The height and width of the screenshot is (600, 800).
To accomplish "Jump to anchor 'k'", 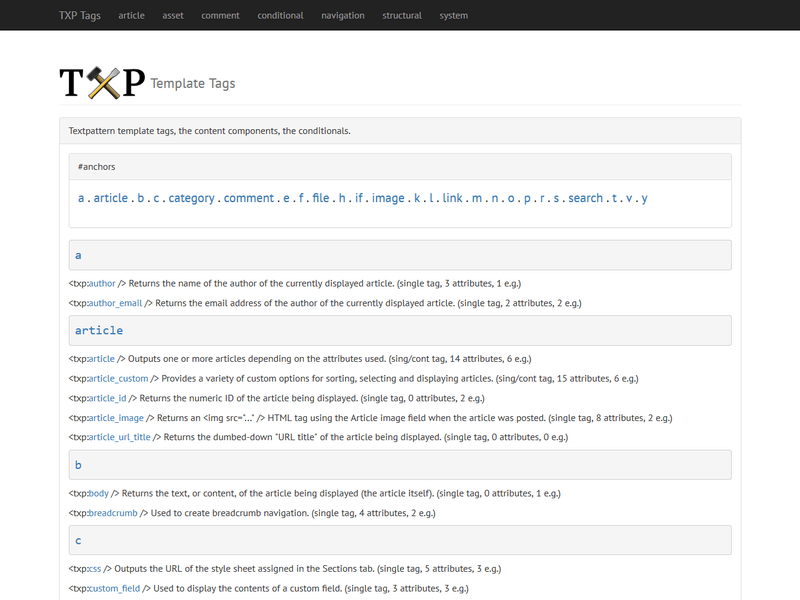I will pyautogui.click(x=417, y=198).
